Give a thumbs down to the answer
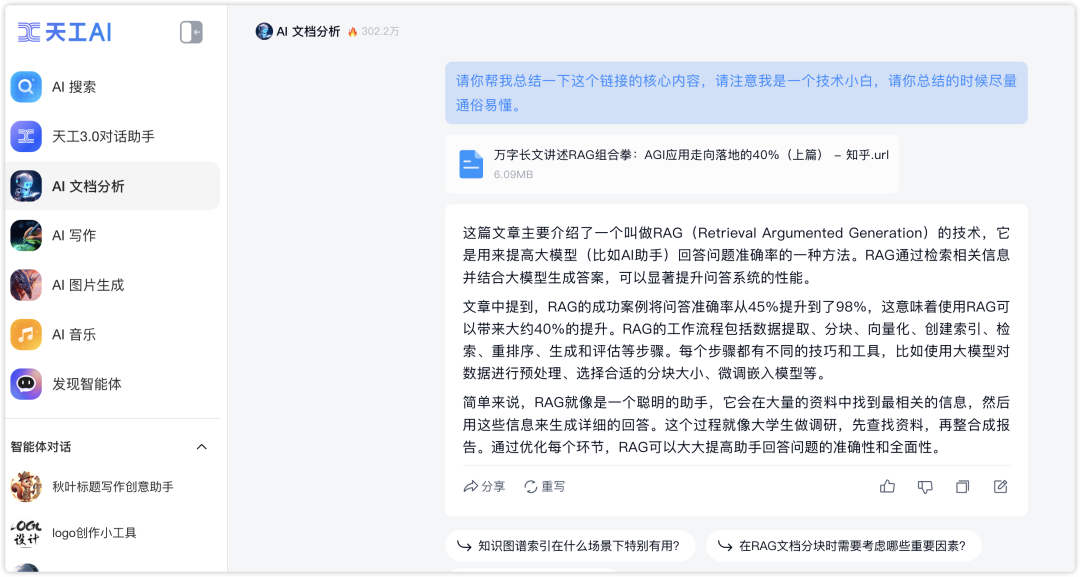The width and height of the screenshot is (1080, 577). click(x=925, y=486)
